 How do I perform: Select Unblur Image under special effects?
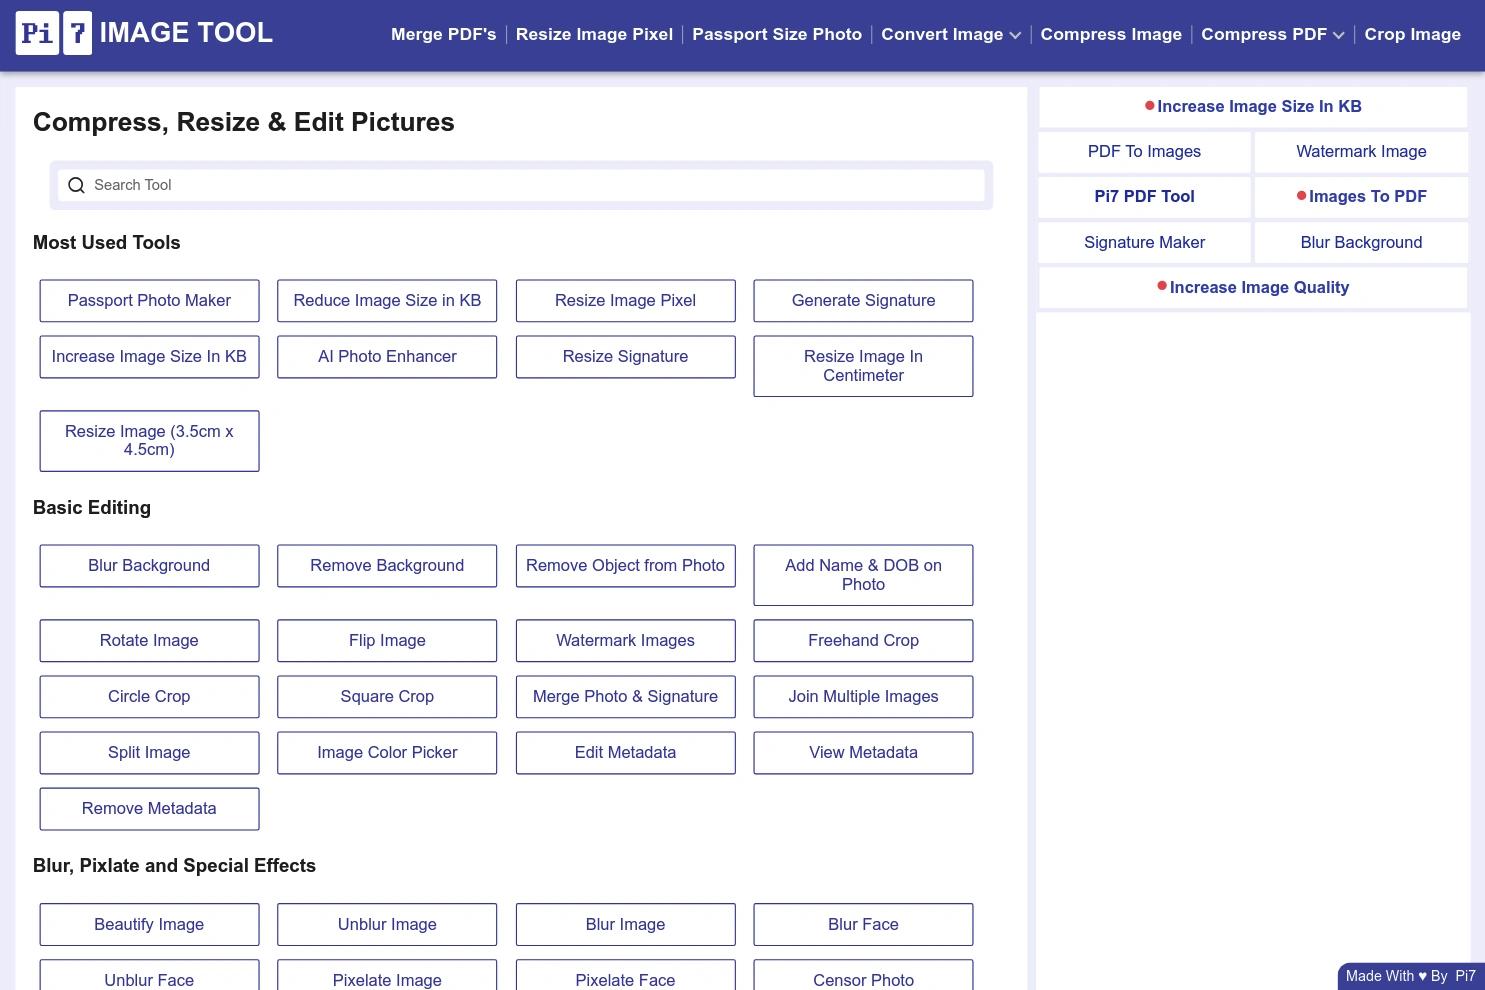[x=387, y=924]
